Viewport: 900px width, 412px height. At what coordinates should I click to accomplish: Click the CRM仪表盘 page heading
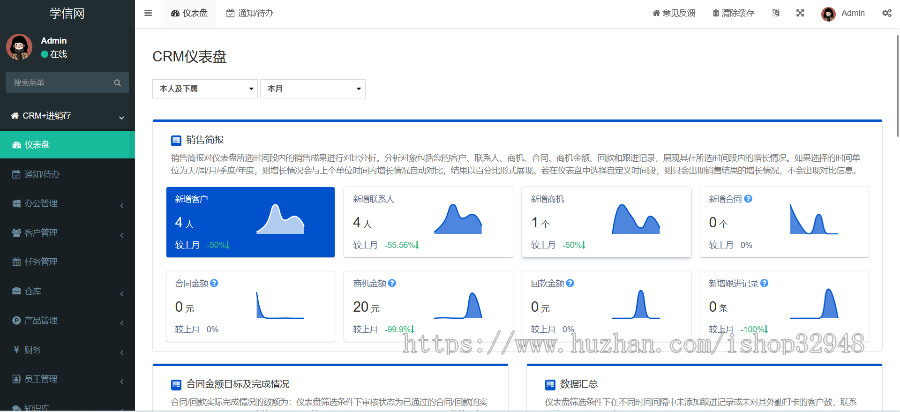[x=189, y=57]
